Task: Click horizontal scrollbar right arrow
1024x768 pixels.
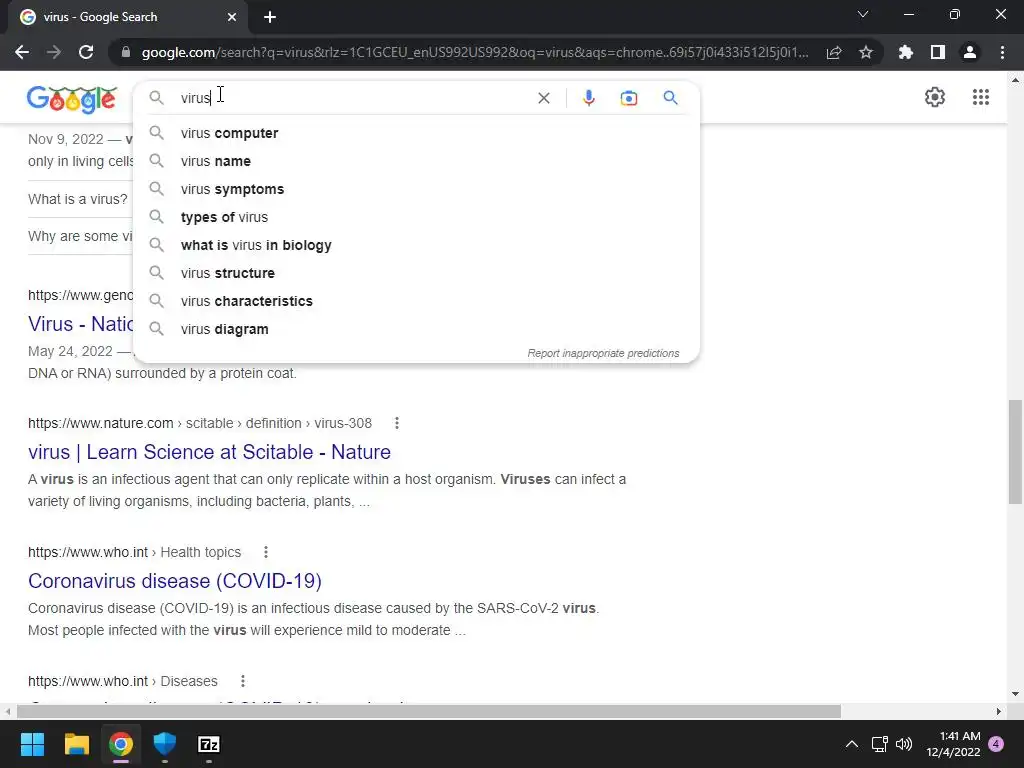Action: [x=999, y=711]
